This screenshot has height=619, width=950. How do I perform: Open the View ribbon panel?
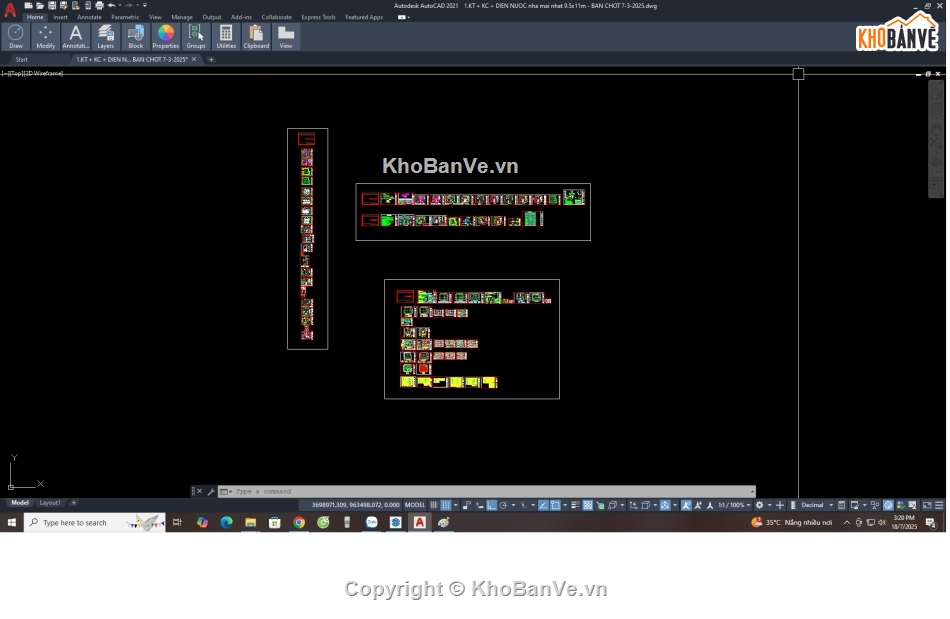point(286,36)
